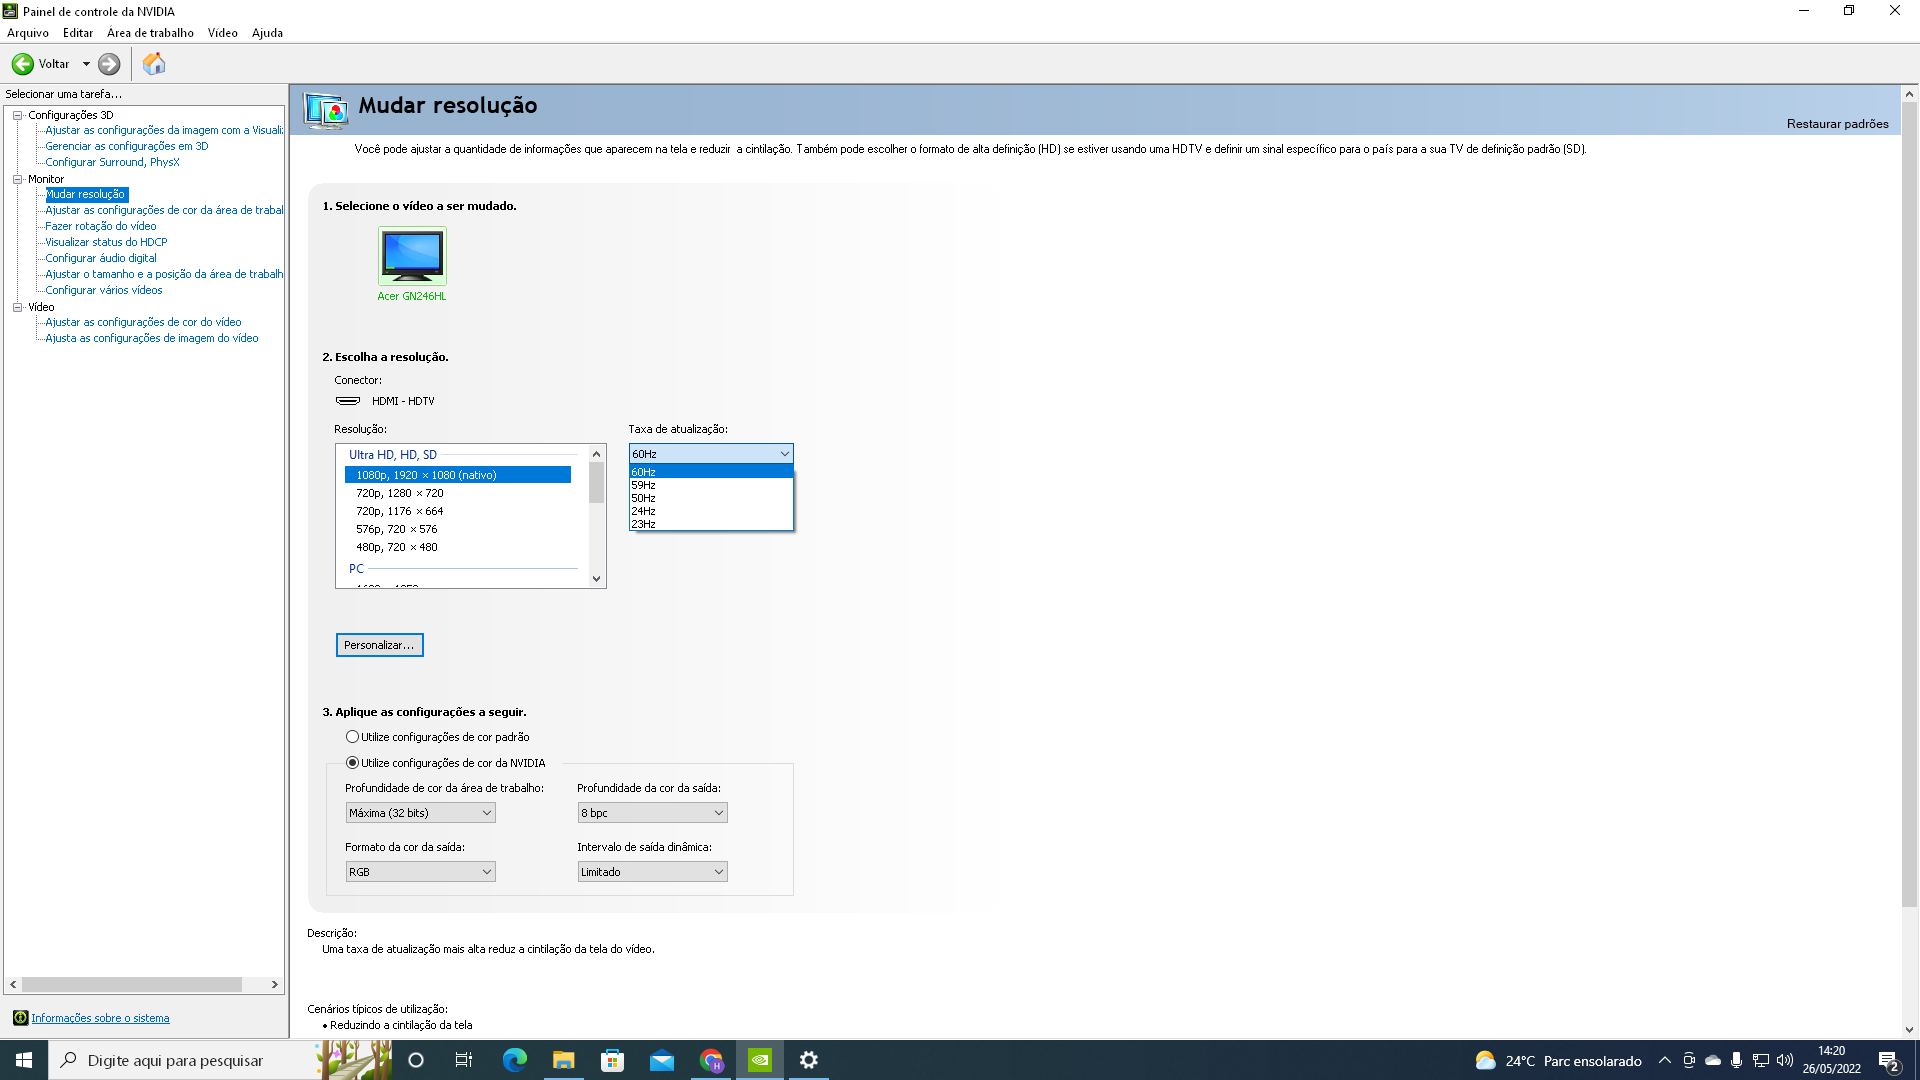This screenshot has height=1080, width=1920.
Task: Click the microphone tray icon
Action: [x=1737, y=1060]
